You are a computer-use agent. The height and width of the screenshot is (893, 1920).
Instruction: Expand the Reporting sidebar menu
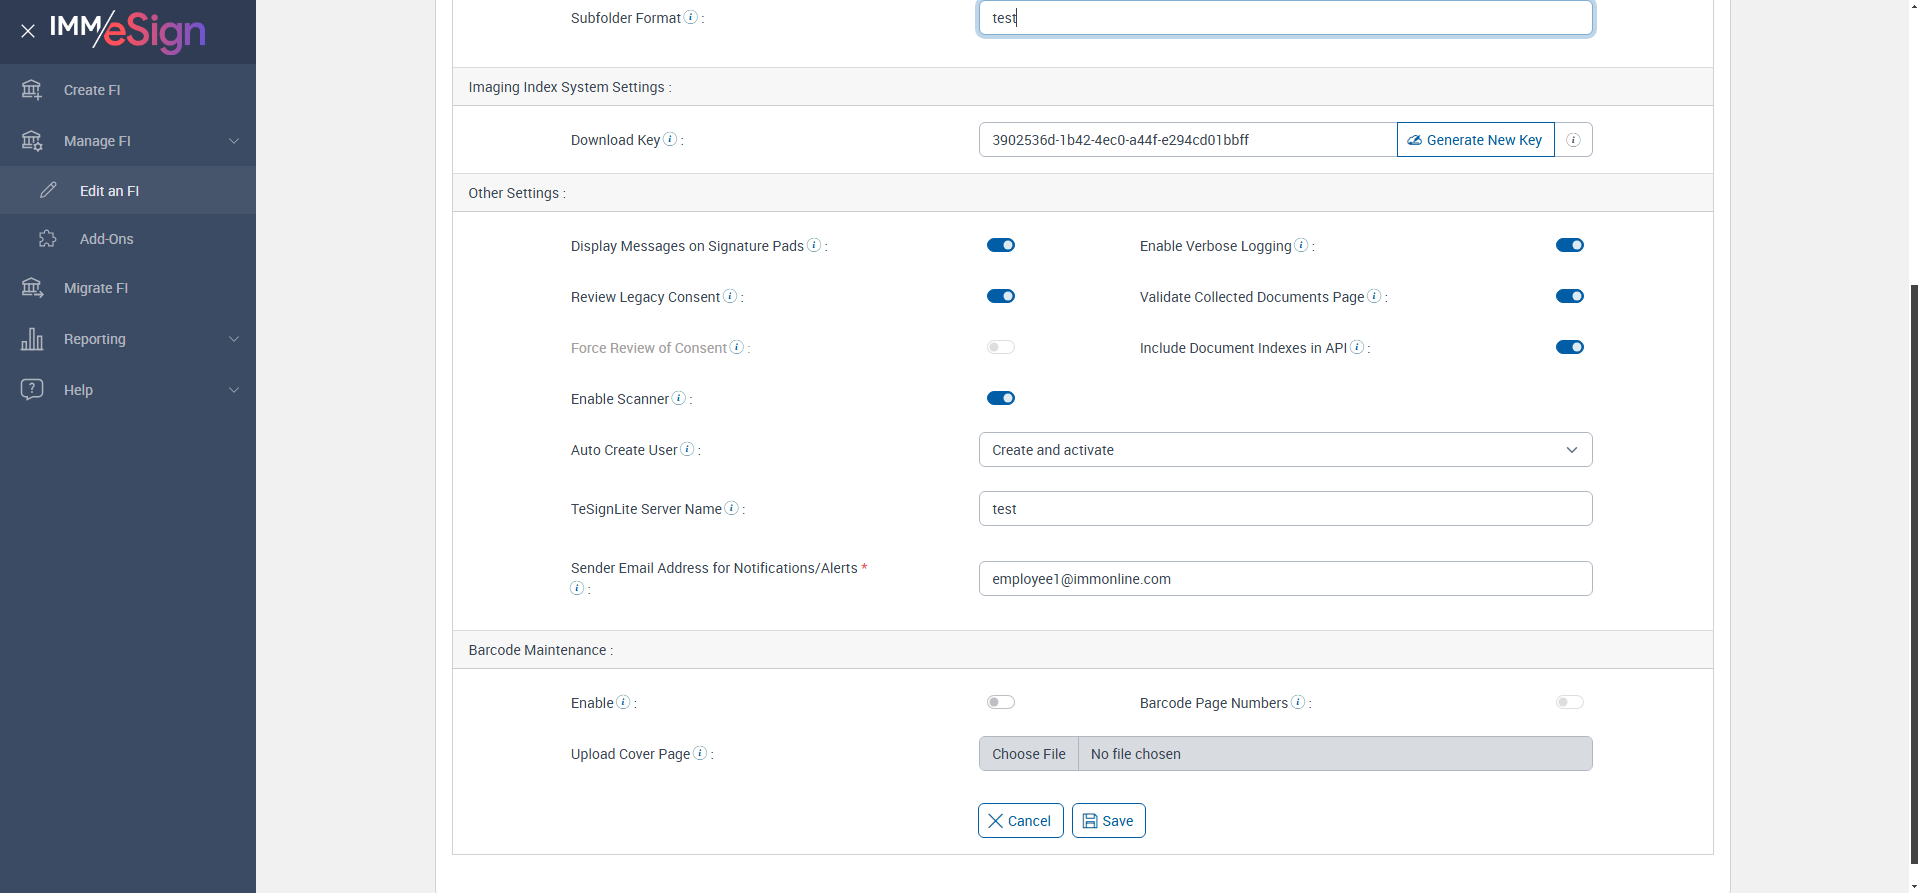[128, 339]
